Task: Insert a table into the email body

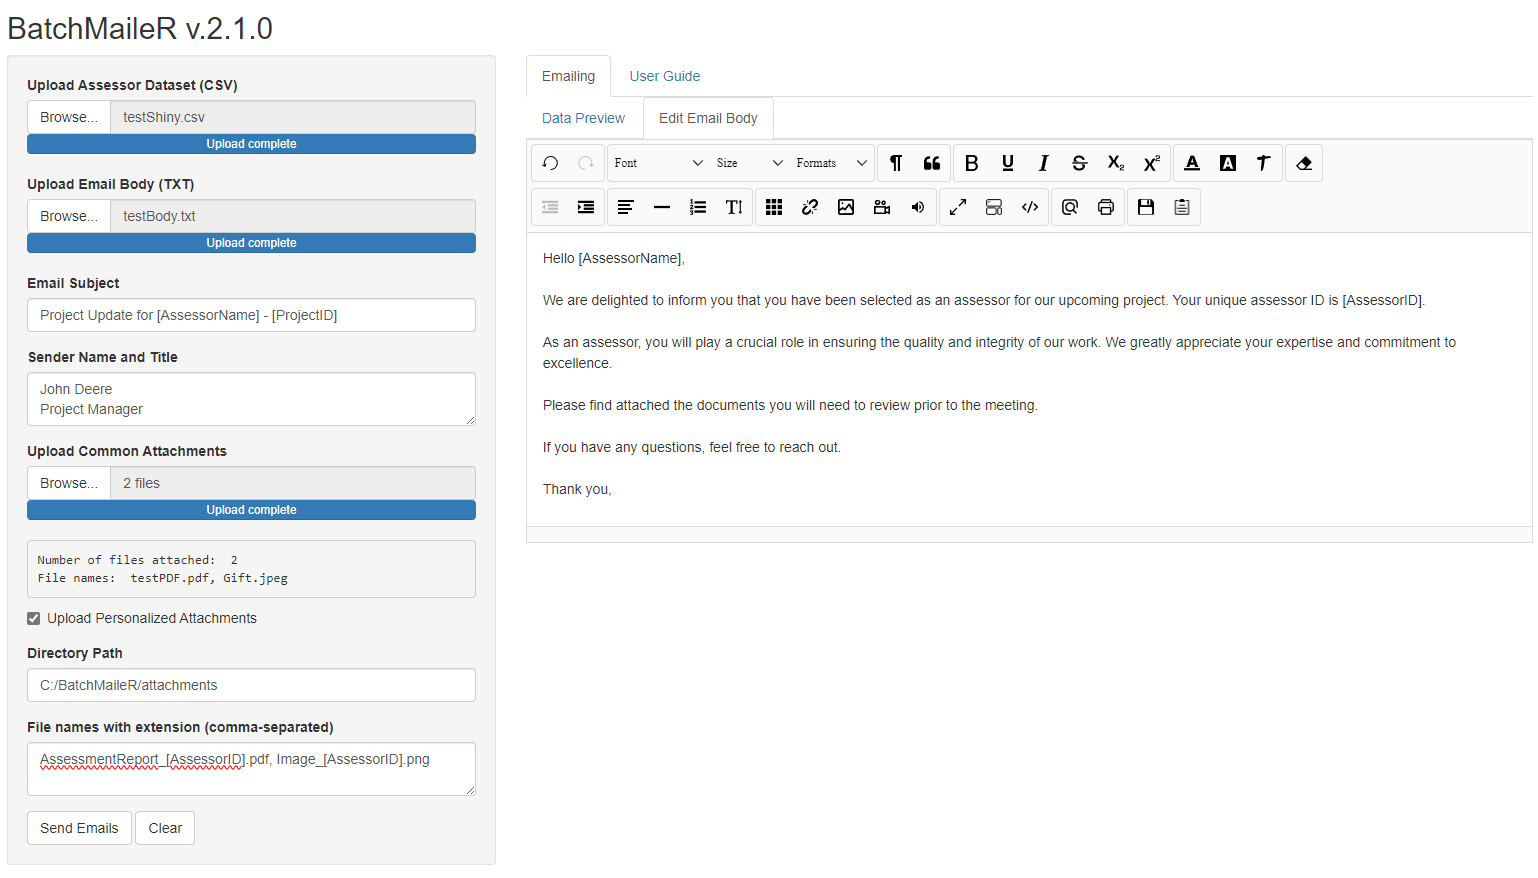Action: click(774, 207)
